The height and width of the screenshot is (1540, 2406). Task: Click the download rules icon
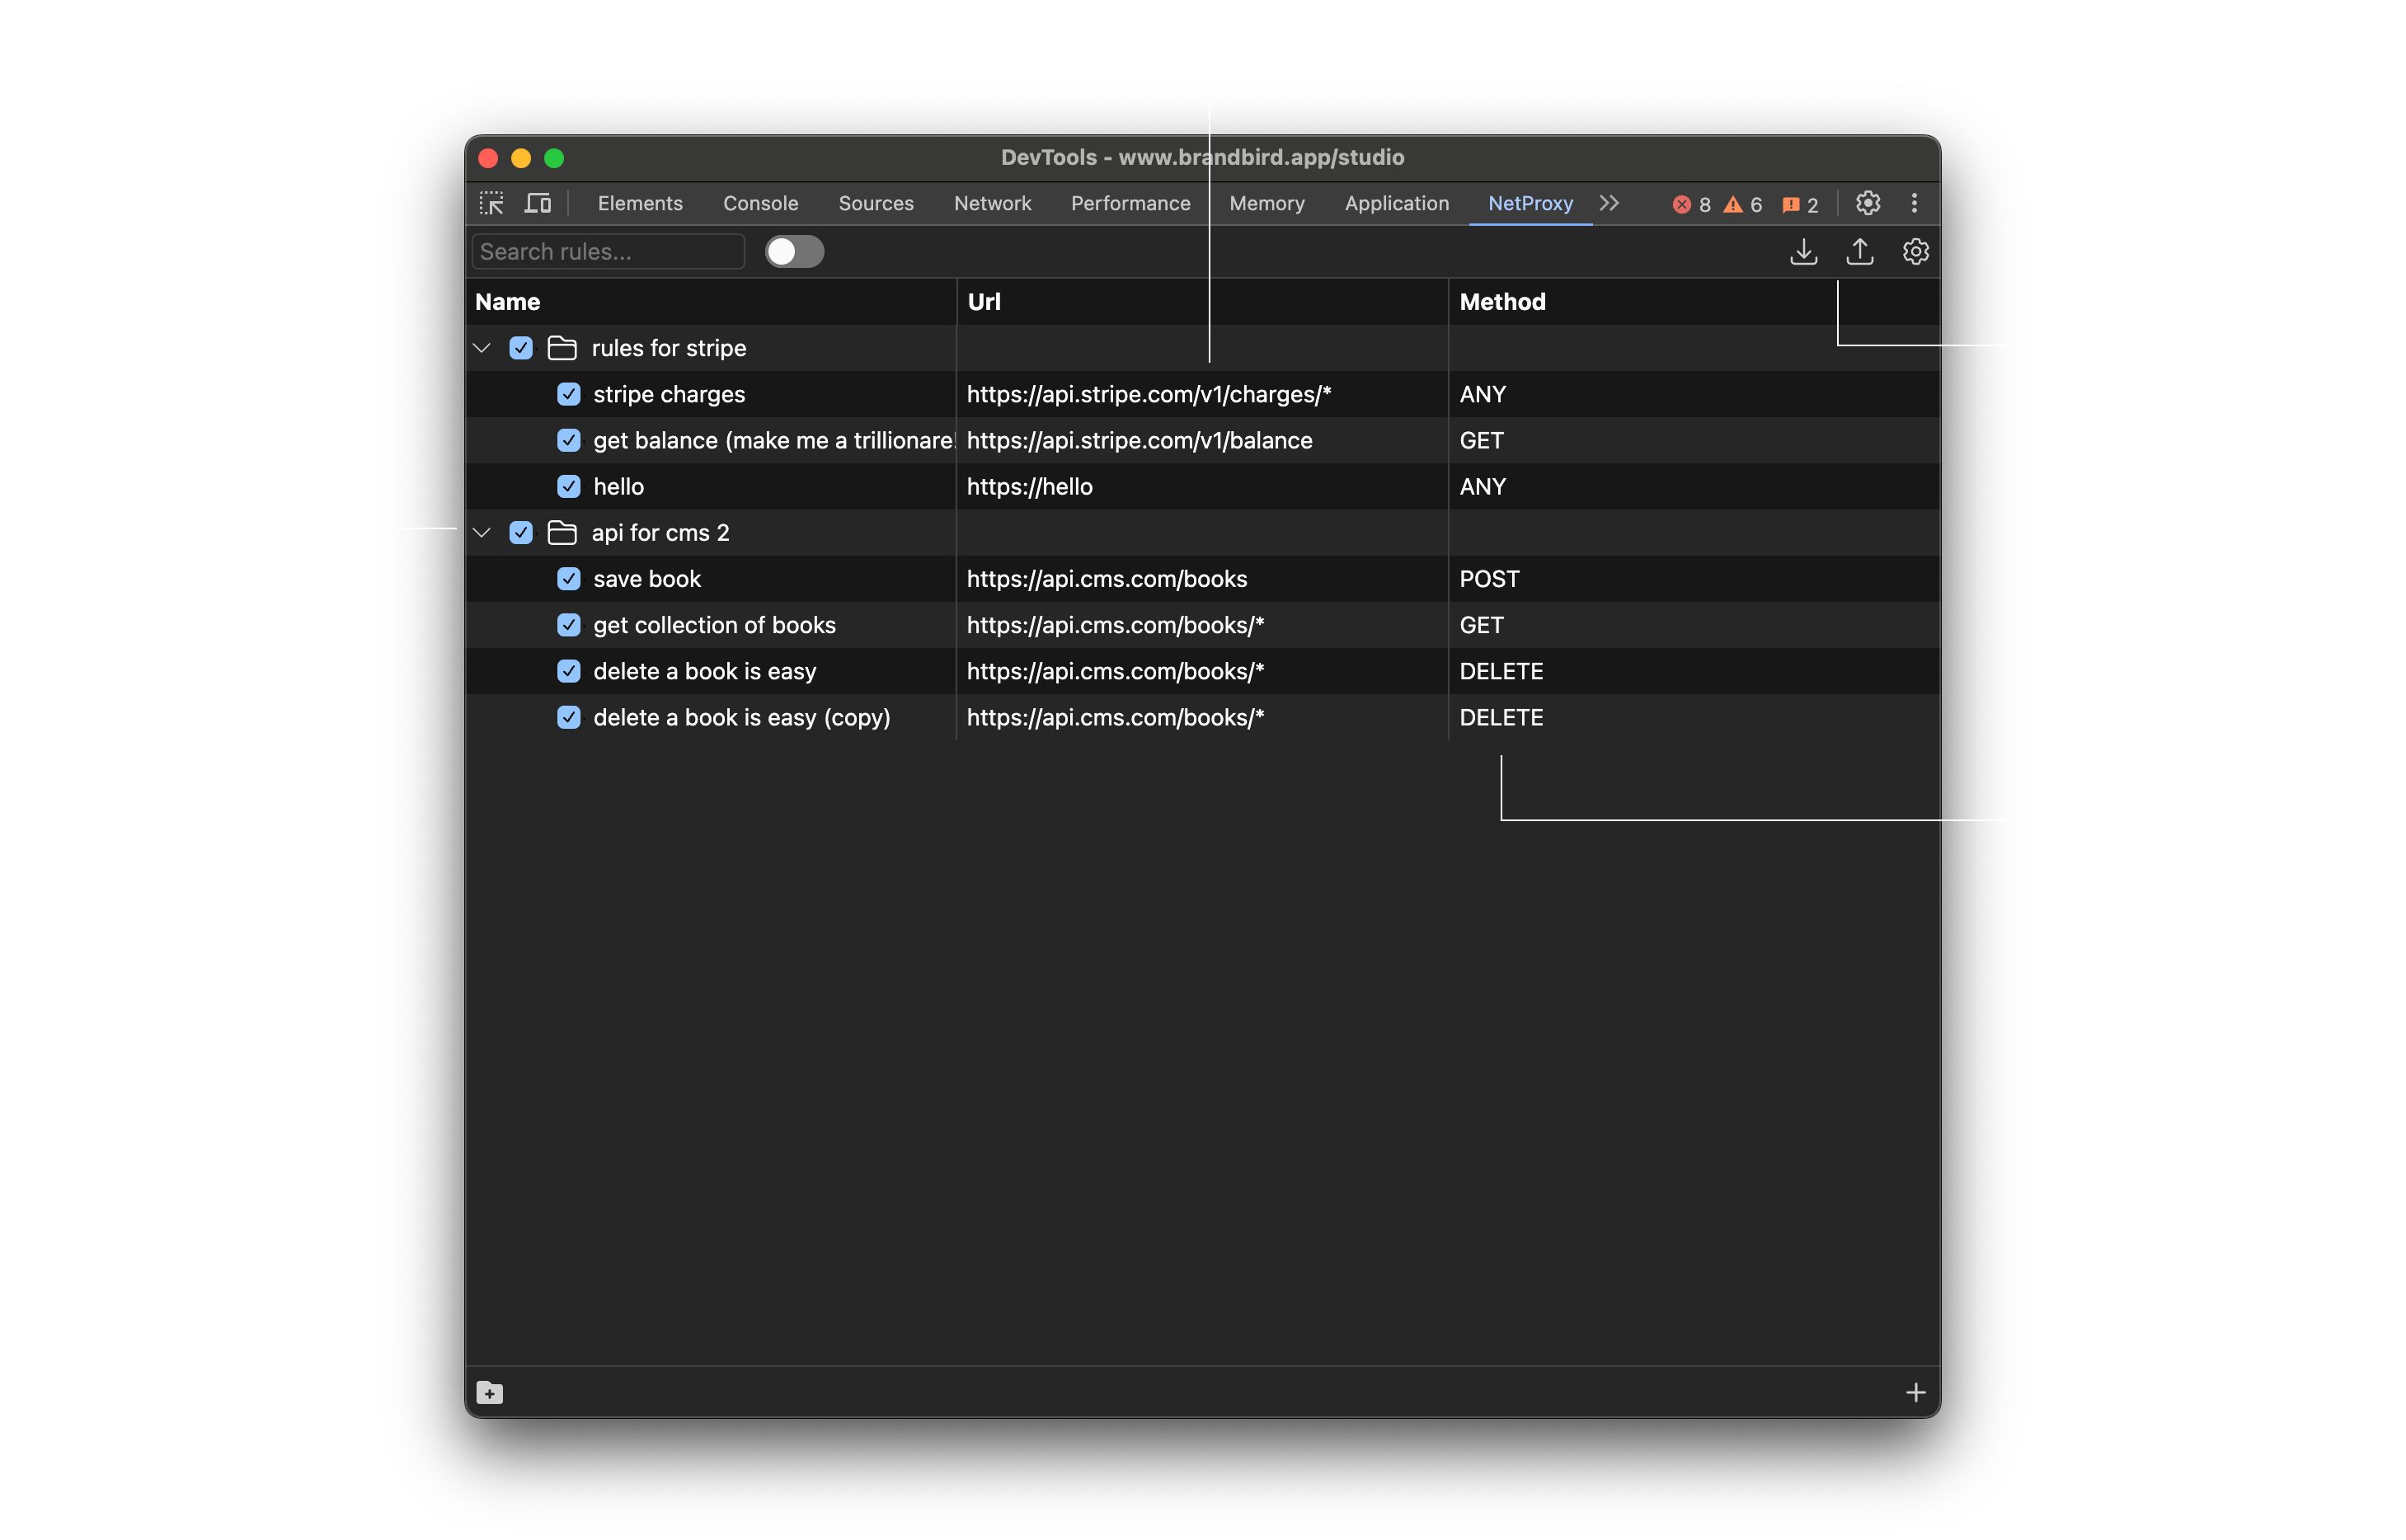[1803, 251]
